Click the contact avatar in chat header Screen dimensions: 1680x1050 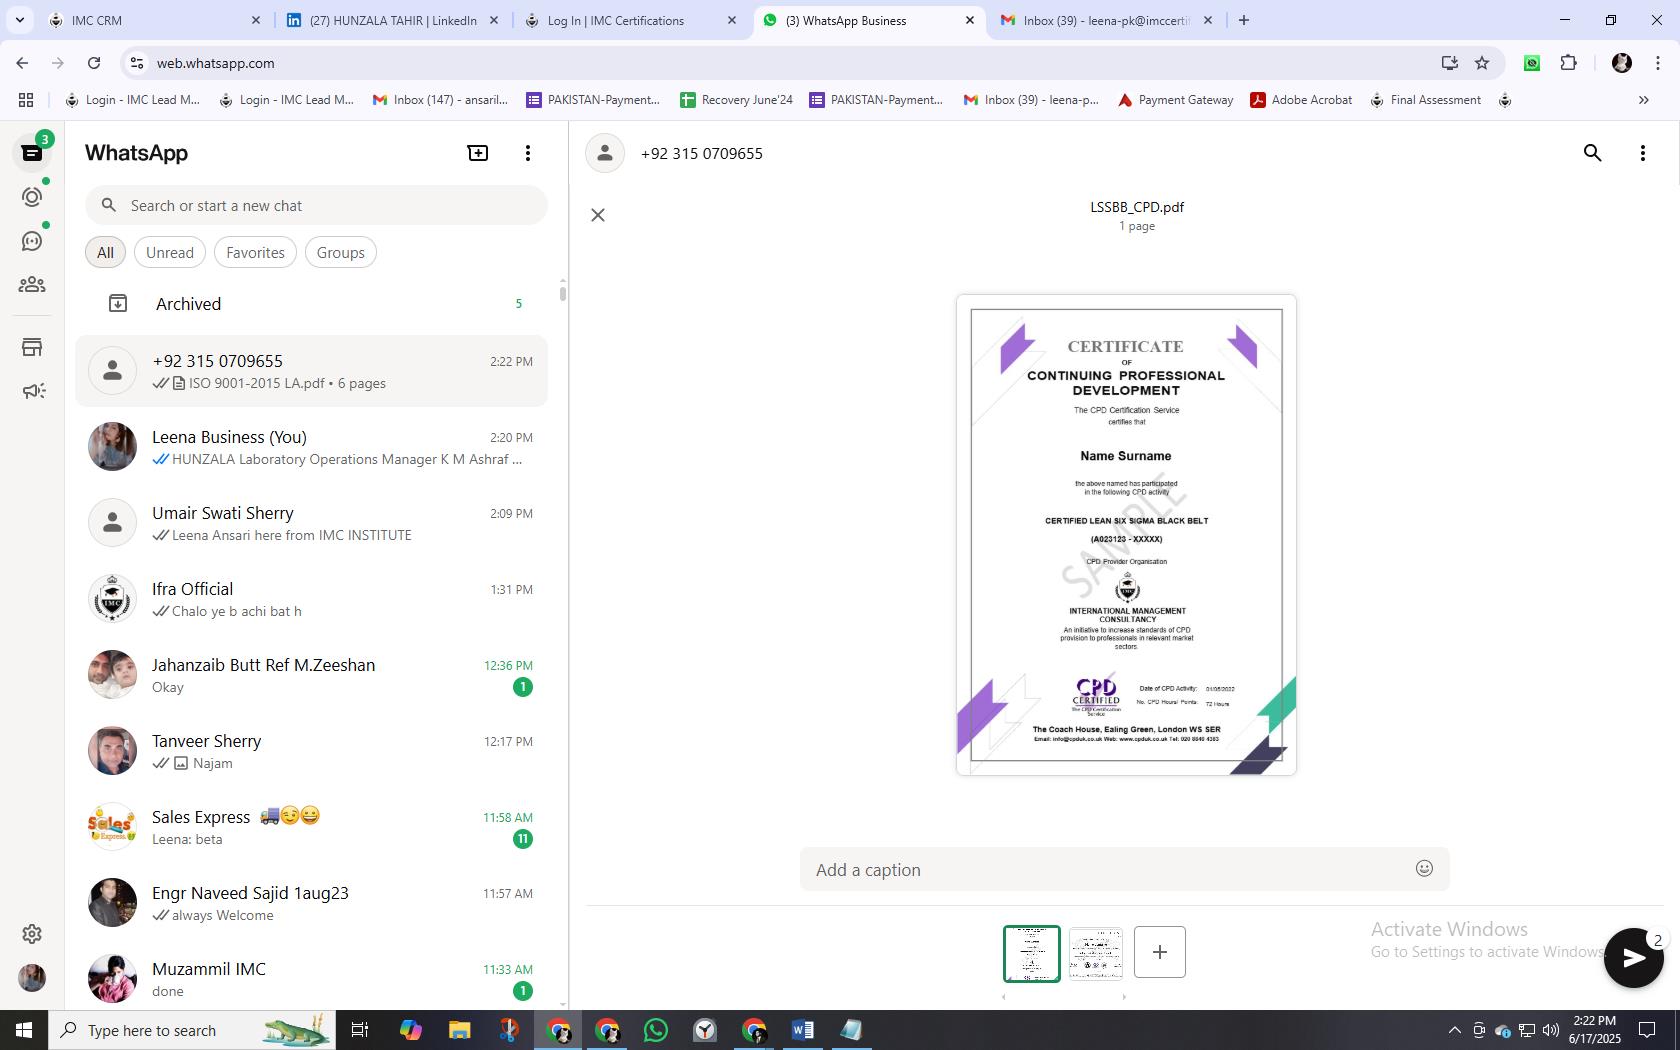(605, 153)
